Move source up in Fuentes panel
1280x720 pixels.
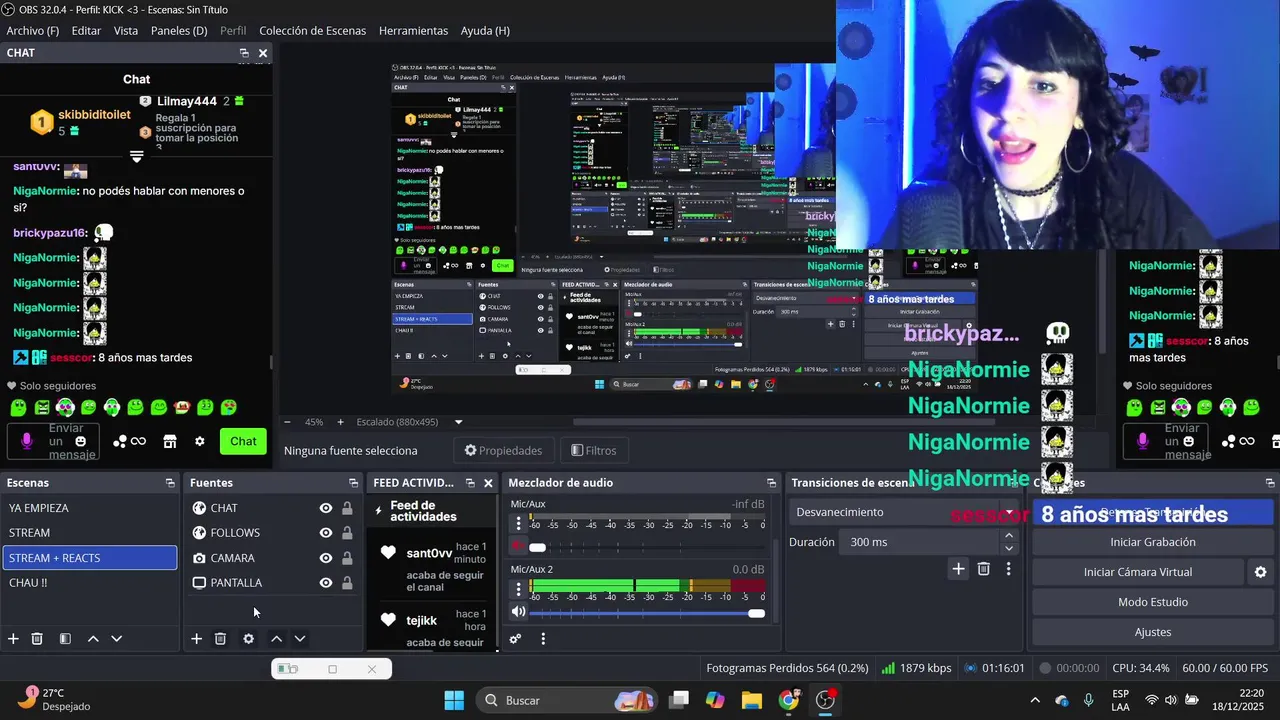click(x=276, y=638)
